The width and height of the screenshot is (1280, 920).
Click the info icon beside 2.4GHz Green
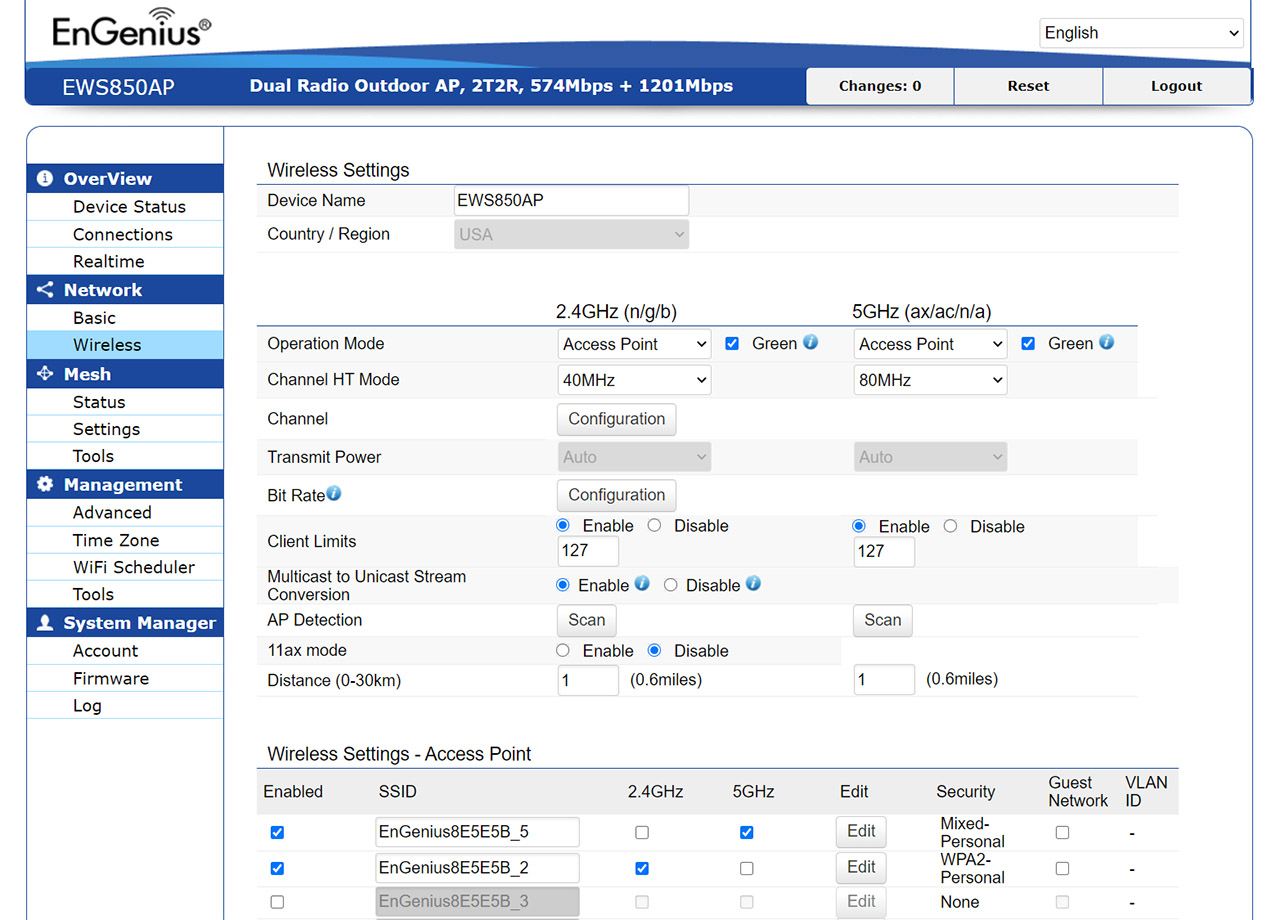point(810,342)
